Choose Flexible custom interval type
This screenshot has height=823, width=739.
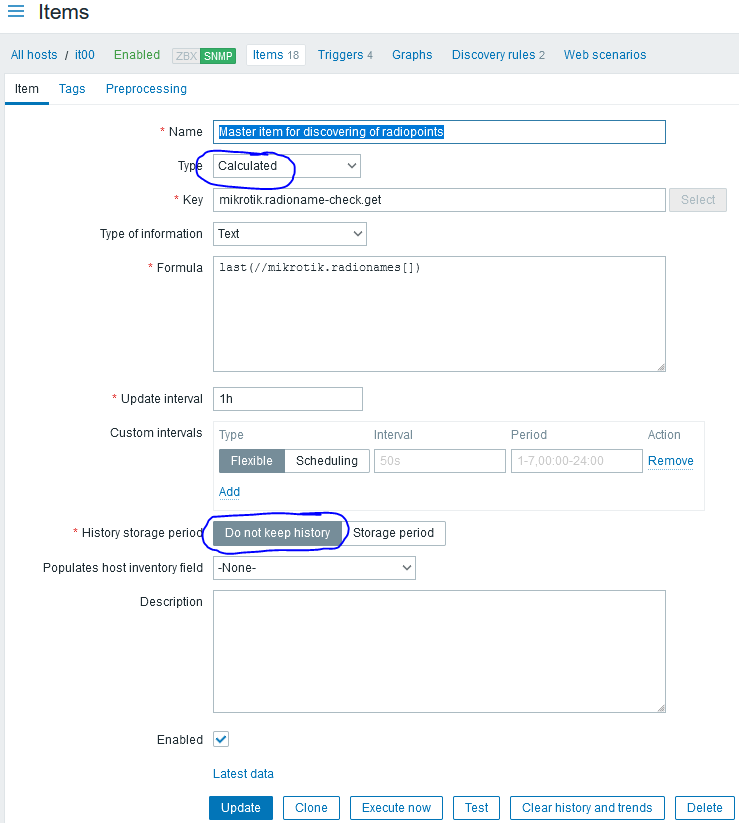(x=251, y=461)
